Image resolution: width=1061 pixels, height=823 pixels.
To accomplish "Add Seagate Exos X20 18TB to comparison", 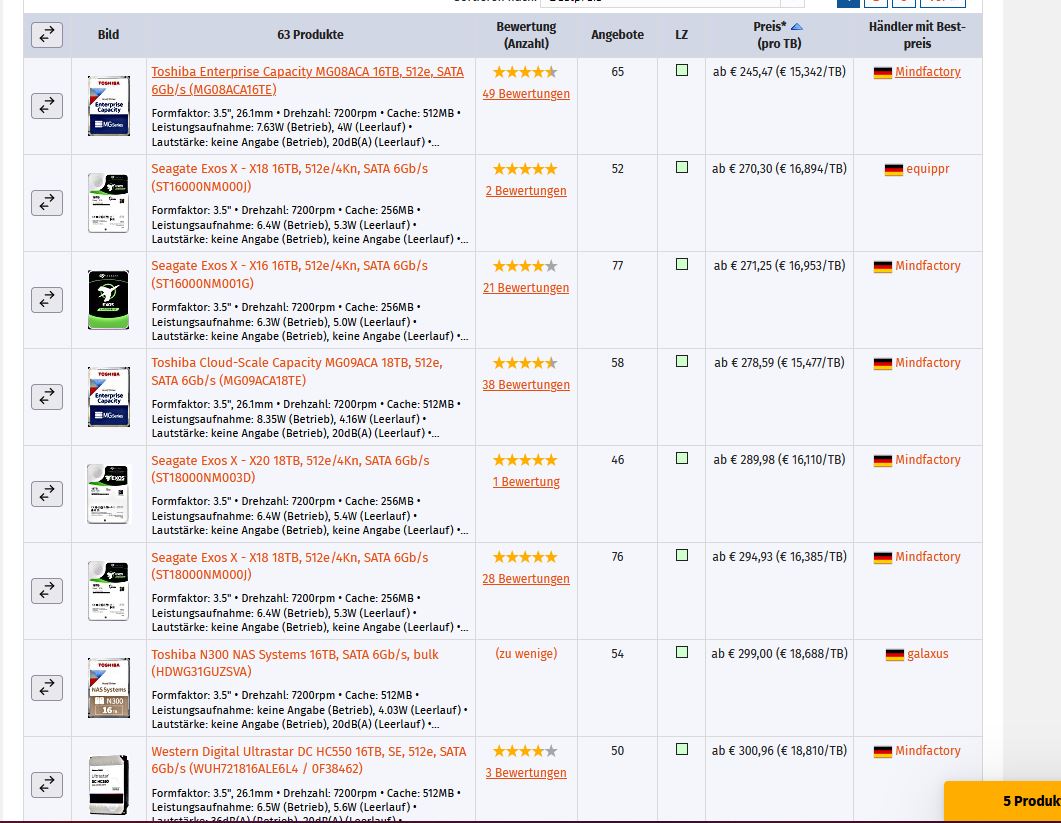I will point(47,493).
